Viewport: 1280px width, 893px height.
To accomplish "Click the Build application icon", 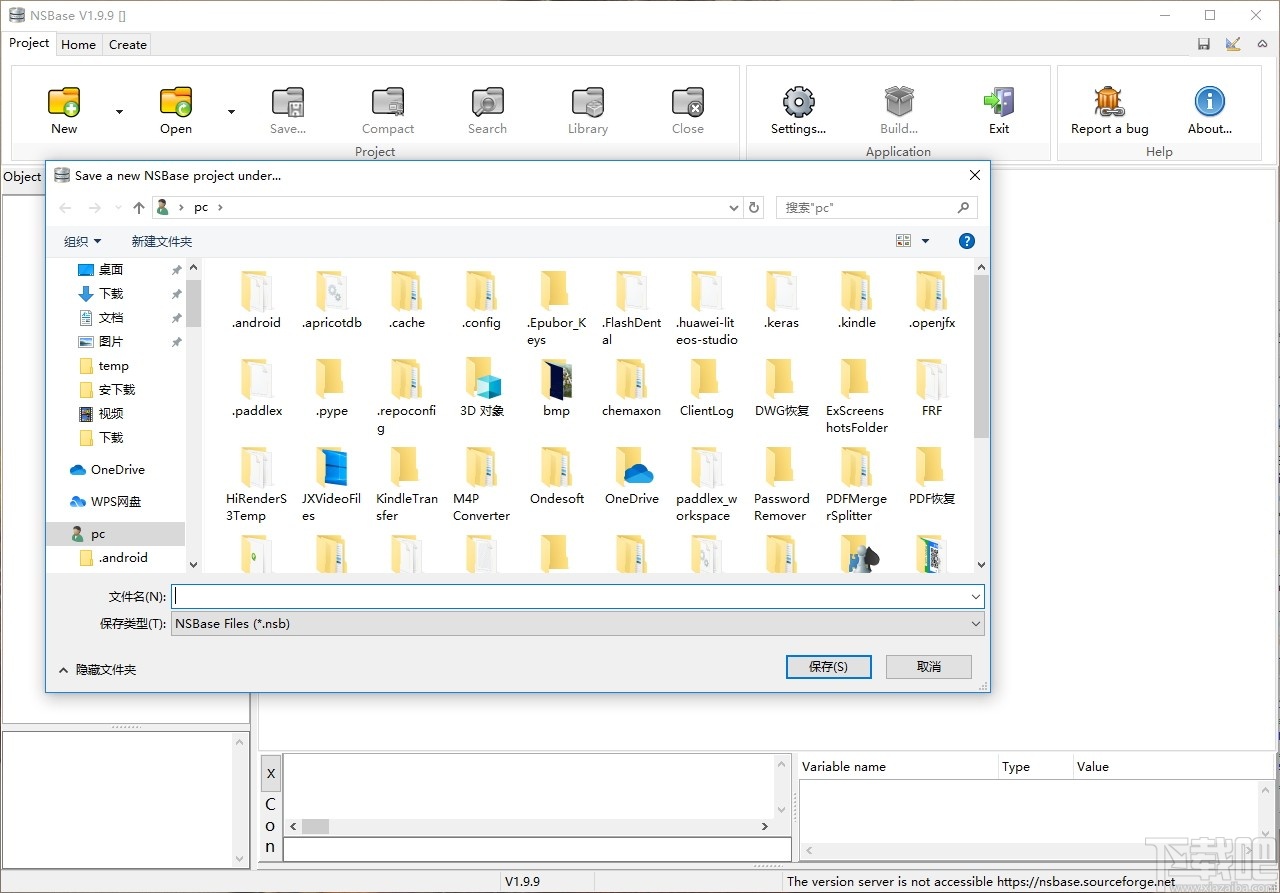I will point(899,102).
